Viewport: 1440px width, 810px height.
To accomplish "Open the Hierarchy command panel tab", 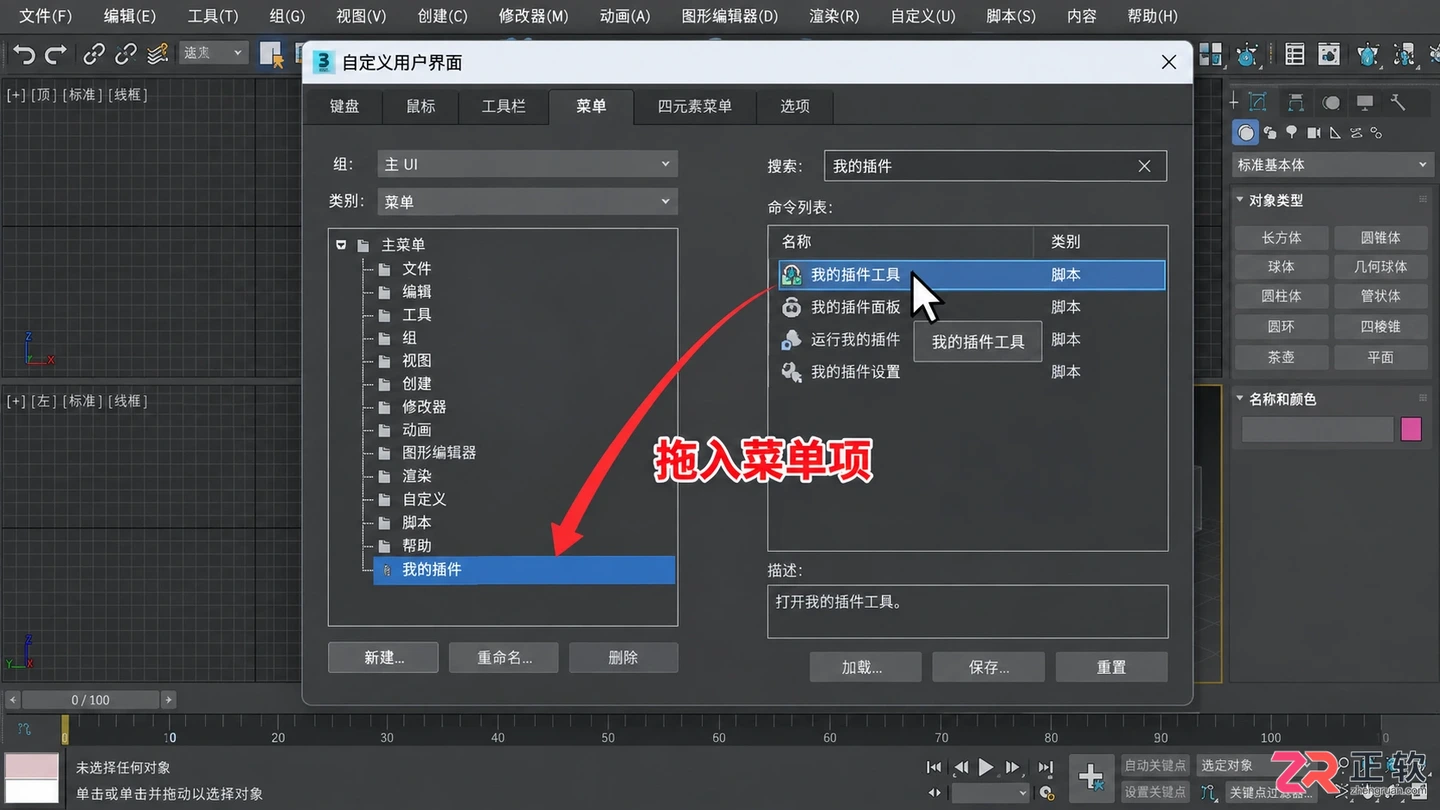I will pos(1296,102).
